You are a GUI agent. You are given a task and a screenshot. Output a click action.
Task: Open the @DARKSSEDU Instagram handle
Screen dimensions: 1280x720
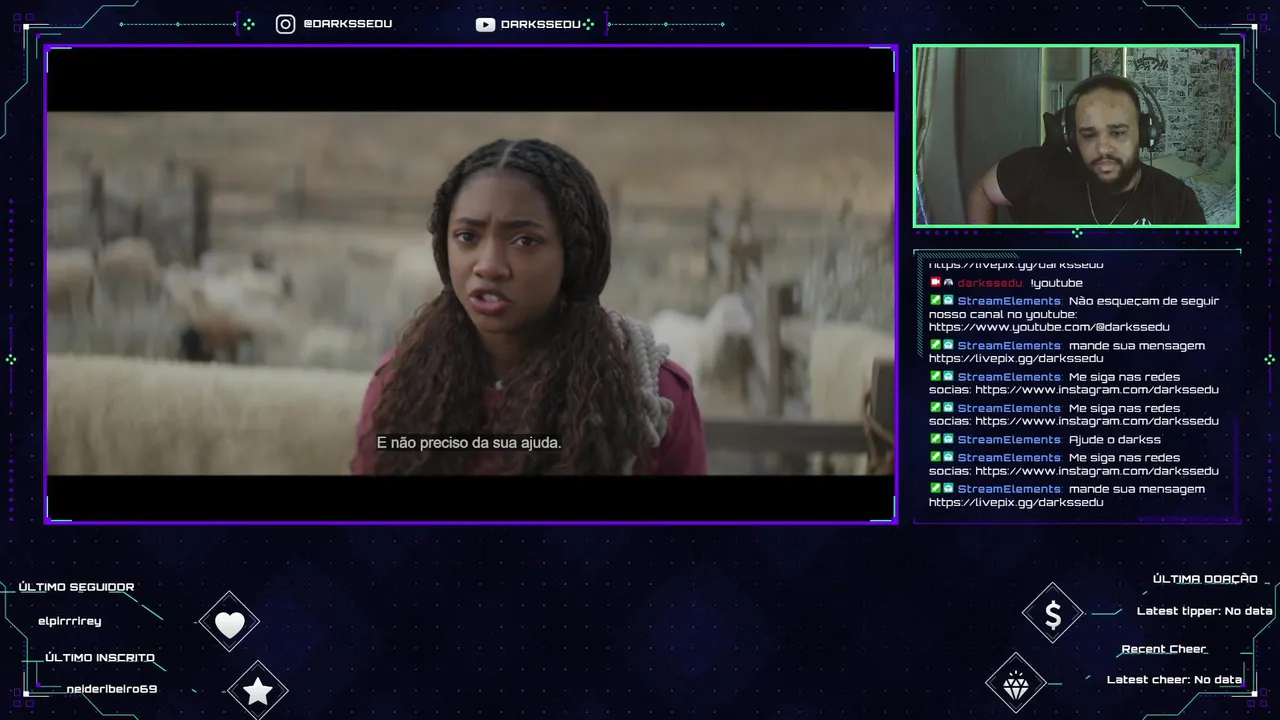(347, 24)
